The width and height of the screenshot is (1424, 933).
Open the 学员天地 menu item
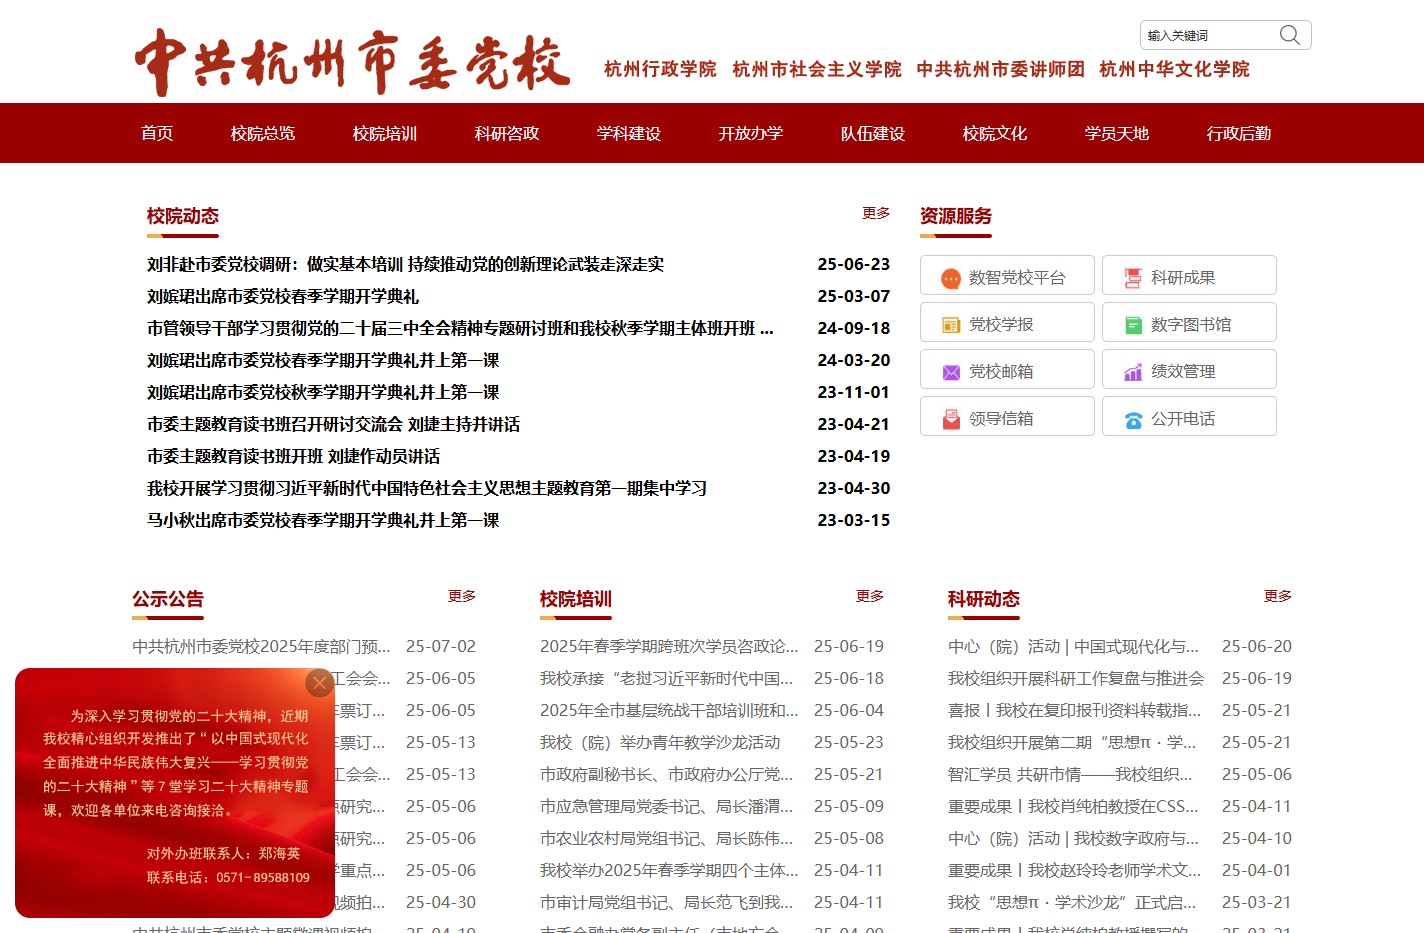(1117, 133)
